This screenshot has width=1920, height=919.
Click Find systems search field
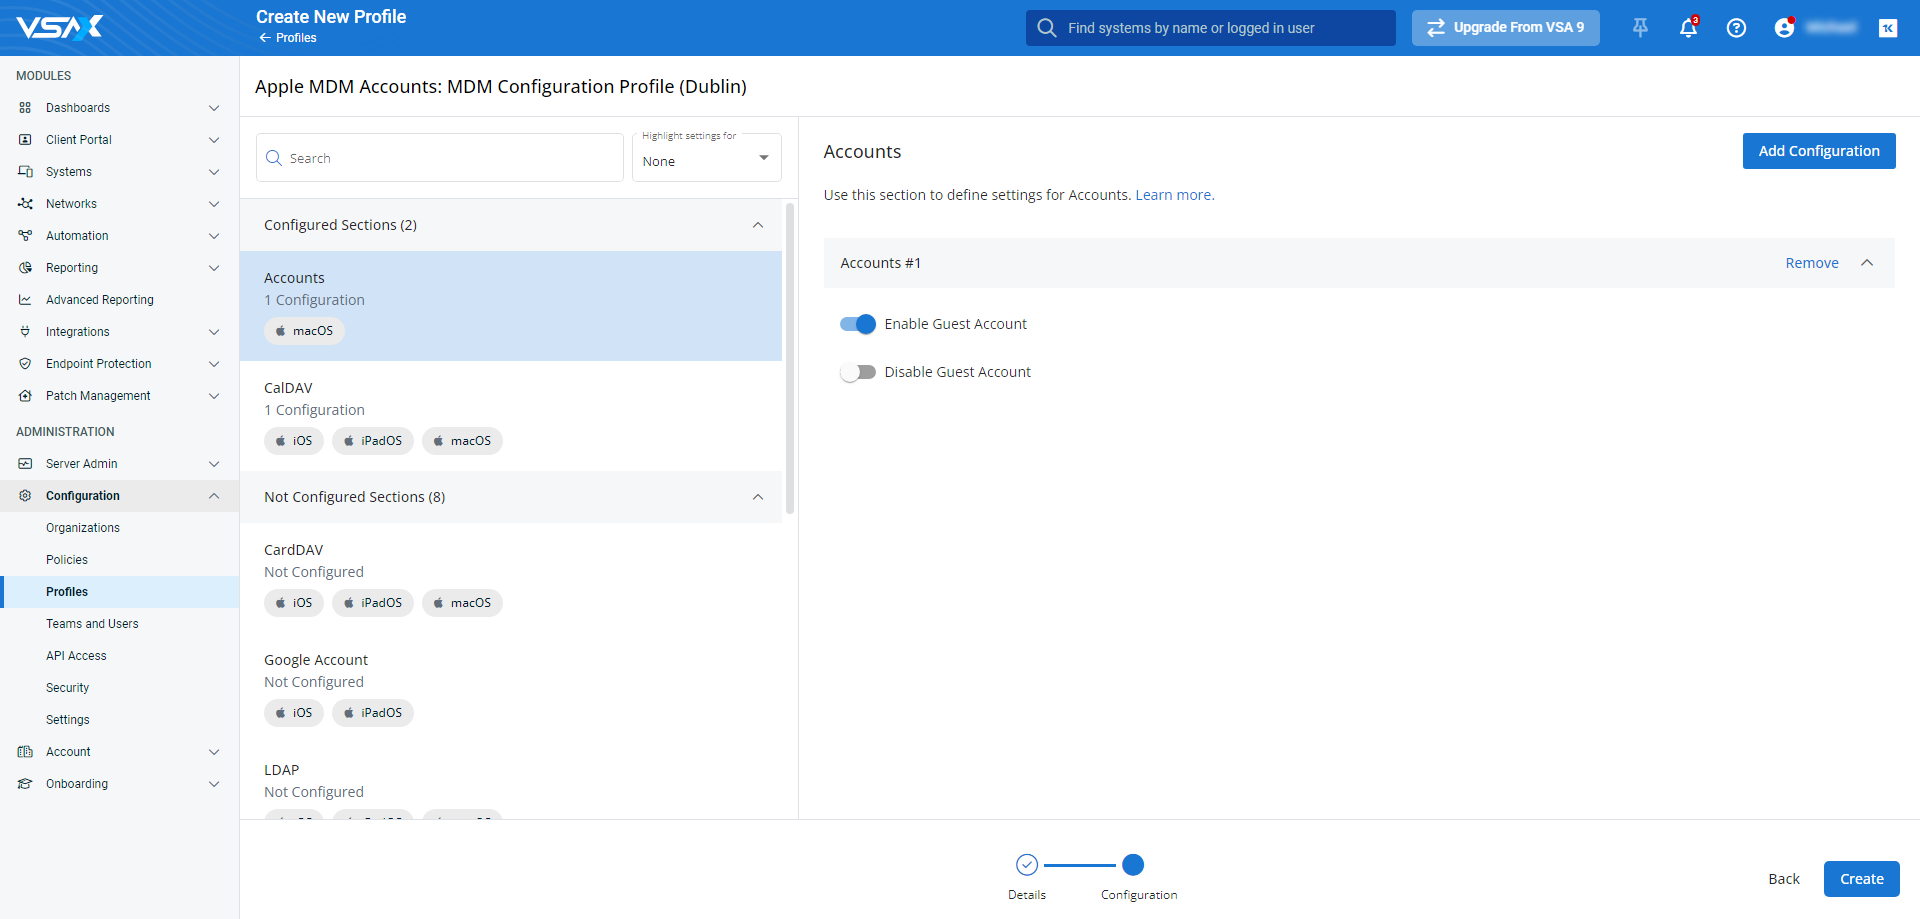point(1210,28)
